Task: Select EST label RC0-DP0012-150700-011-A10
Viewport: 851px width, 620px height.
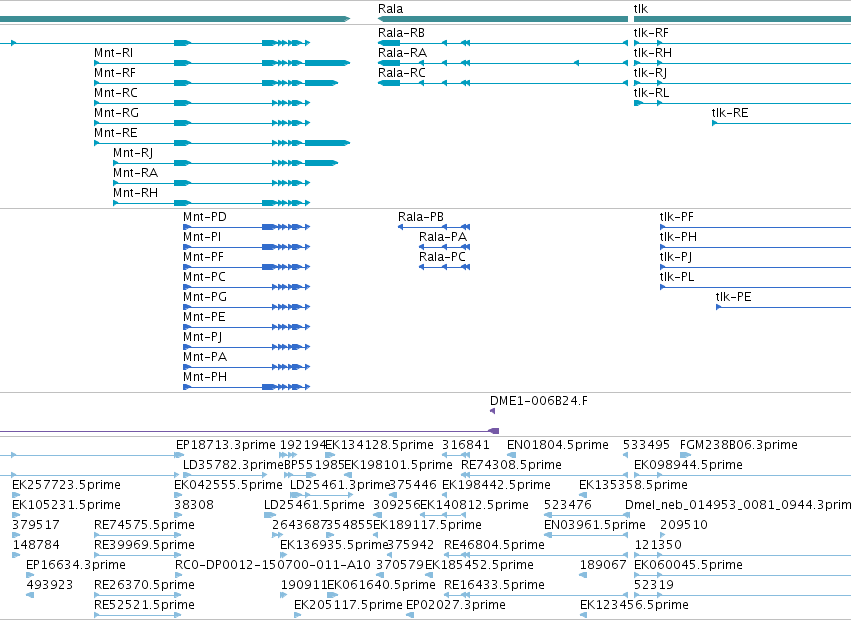Action: [273, 565]
